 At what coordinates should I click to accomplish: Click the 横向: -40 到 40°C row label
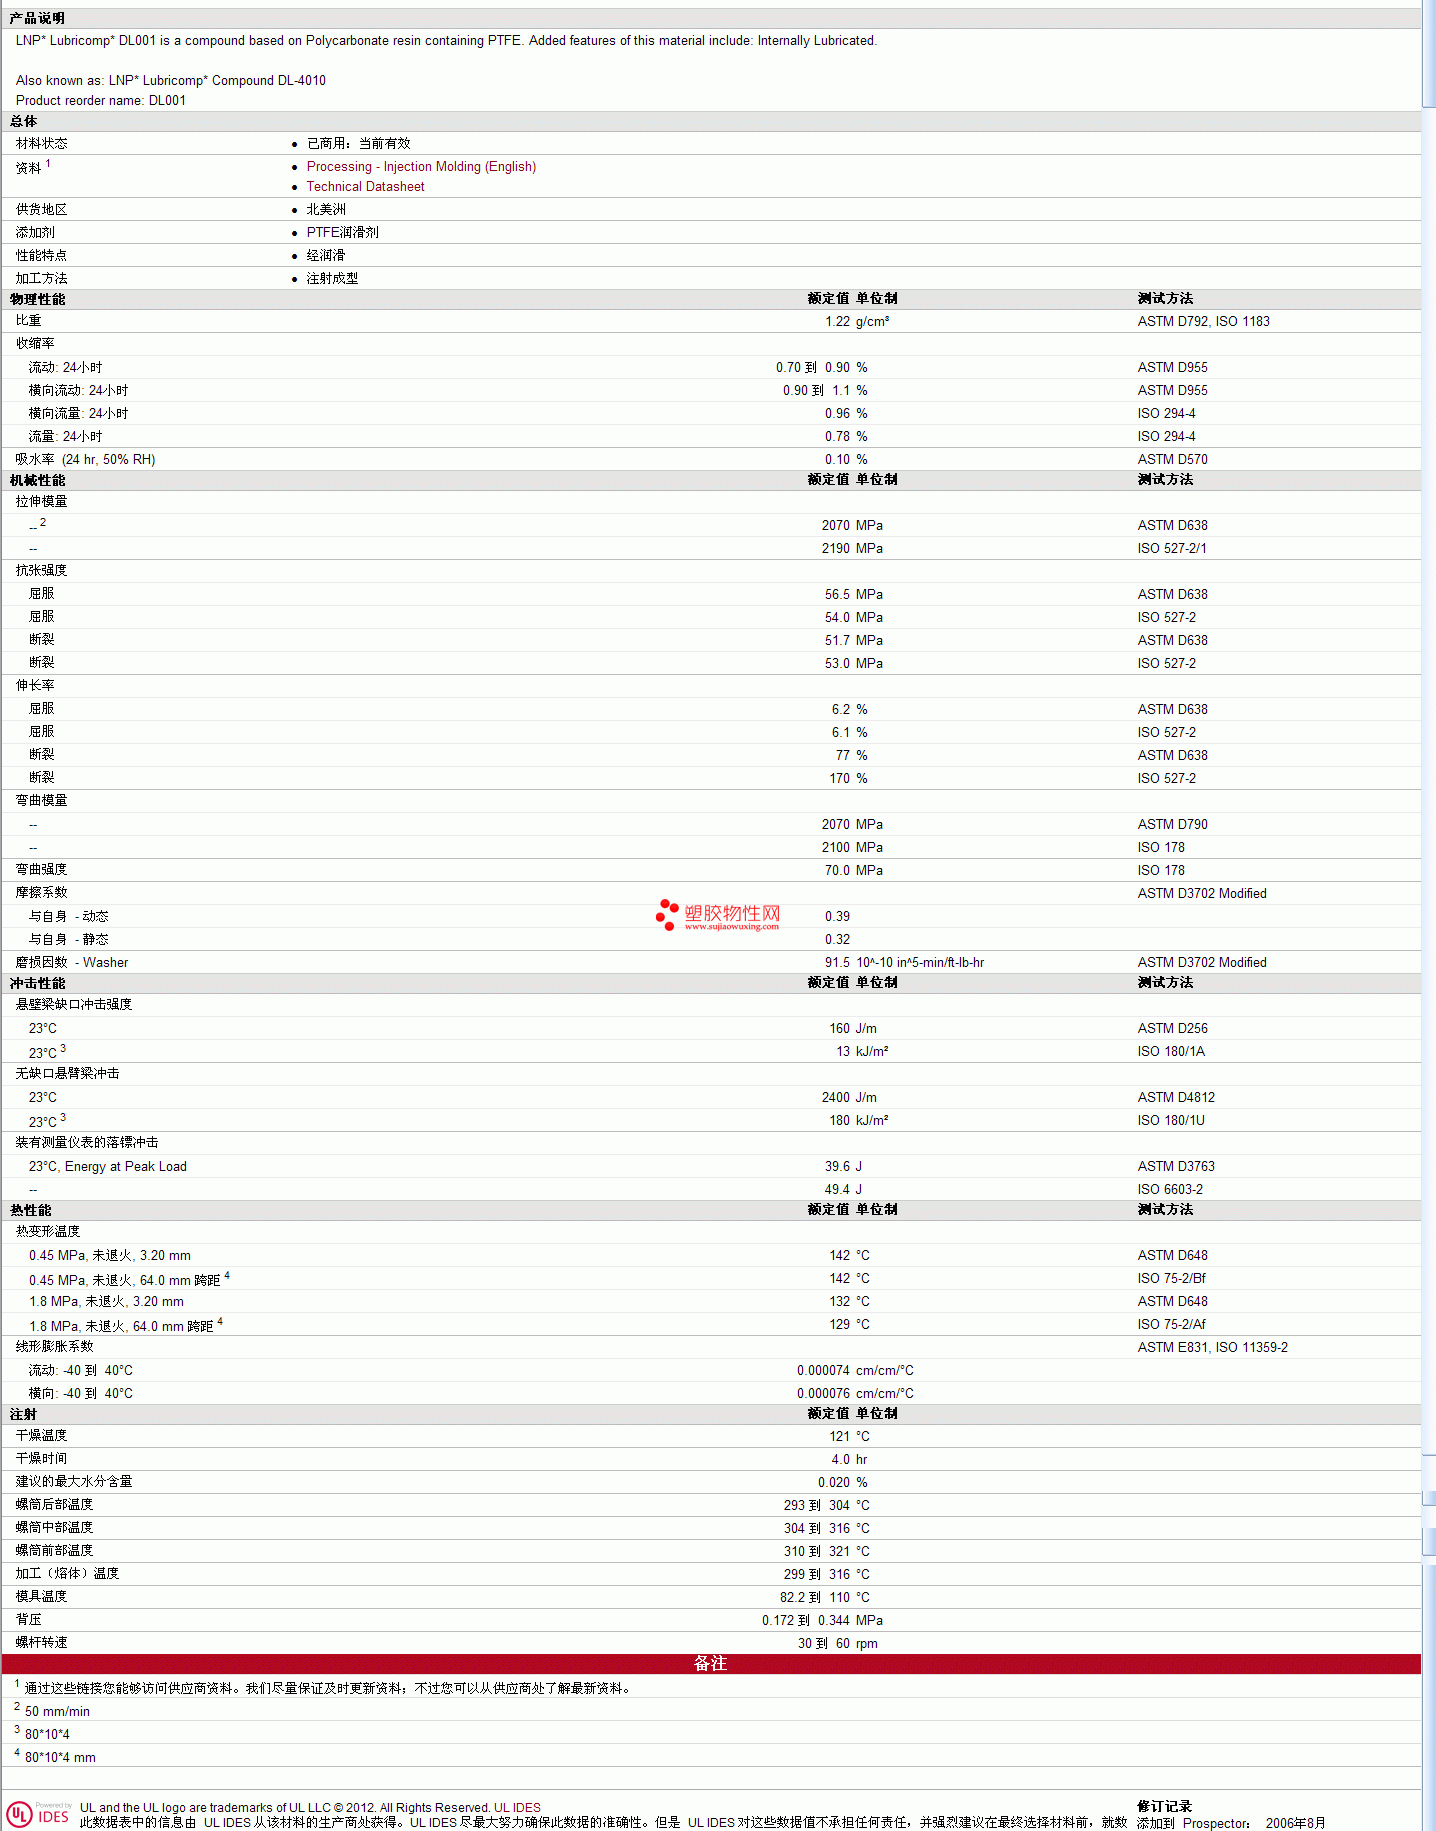coord(80,1394)
